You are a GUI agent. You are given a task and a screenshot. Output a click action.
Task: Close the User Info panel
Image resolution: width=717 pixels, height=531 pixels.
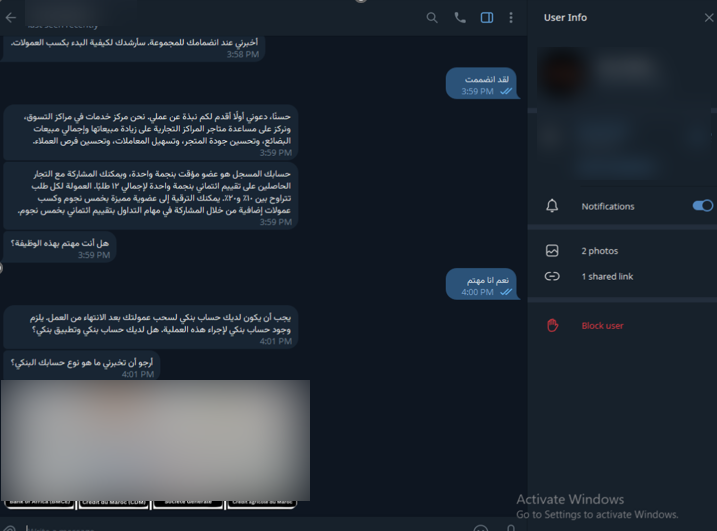point(709,18)
